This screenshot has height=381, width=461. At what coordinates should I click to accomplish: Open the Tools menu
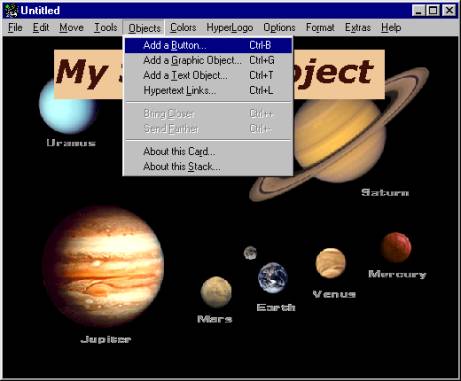click(106, 27)
